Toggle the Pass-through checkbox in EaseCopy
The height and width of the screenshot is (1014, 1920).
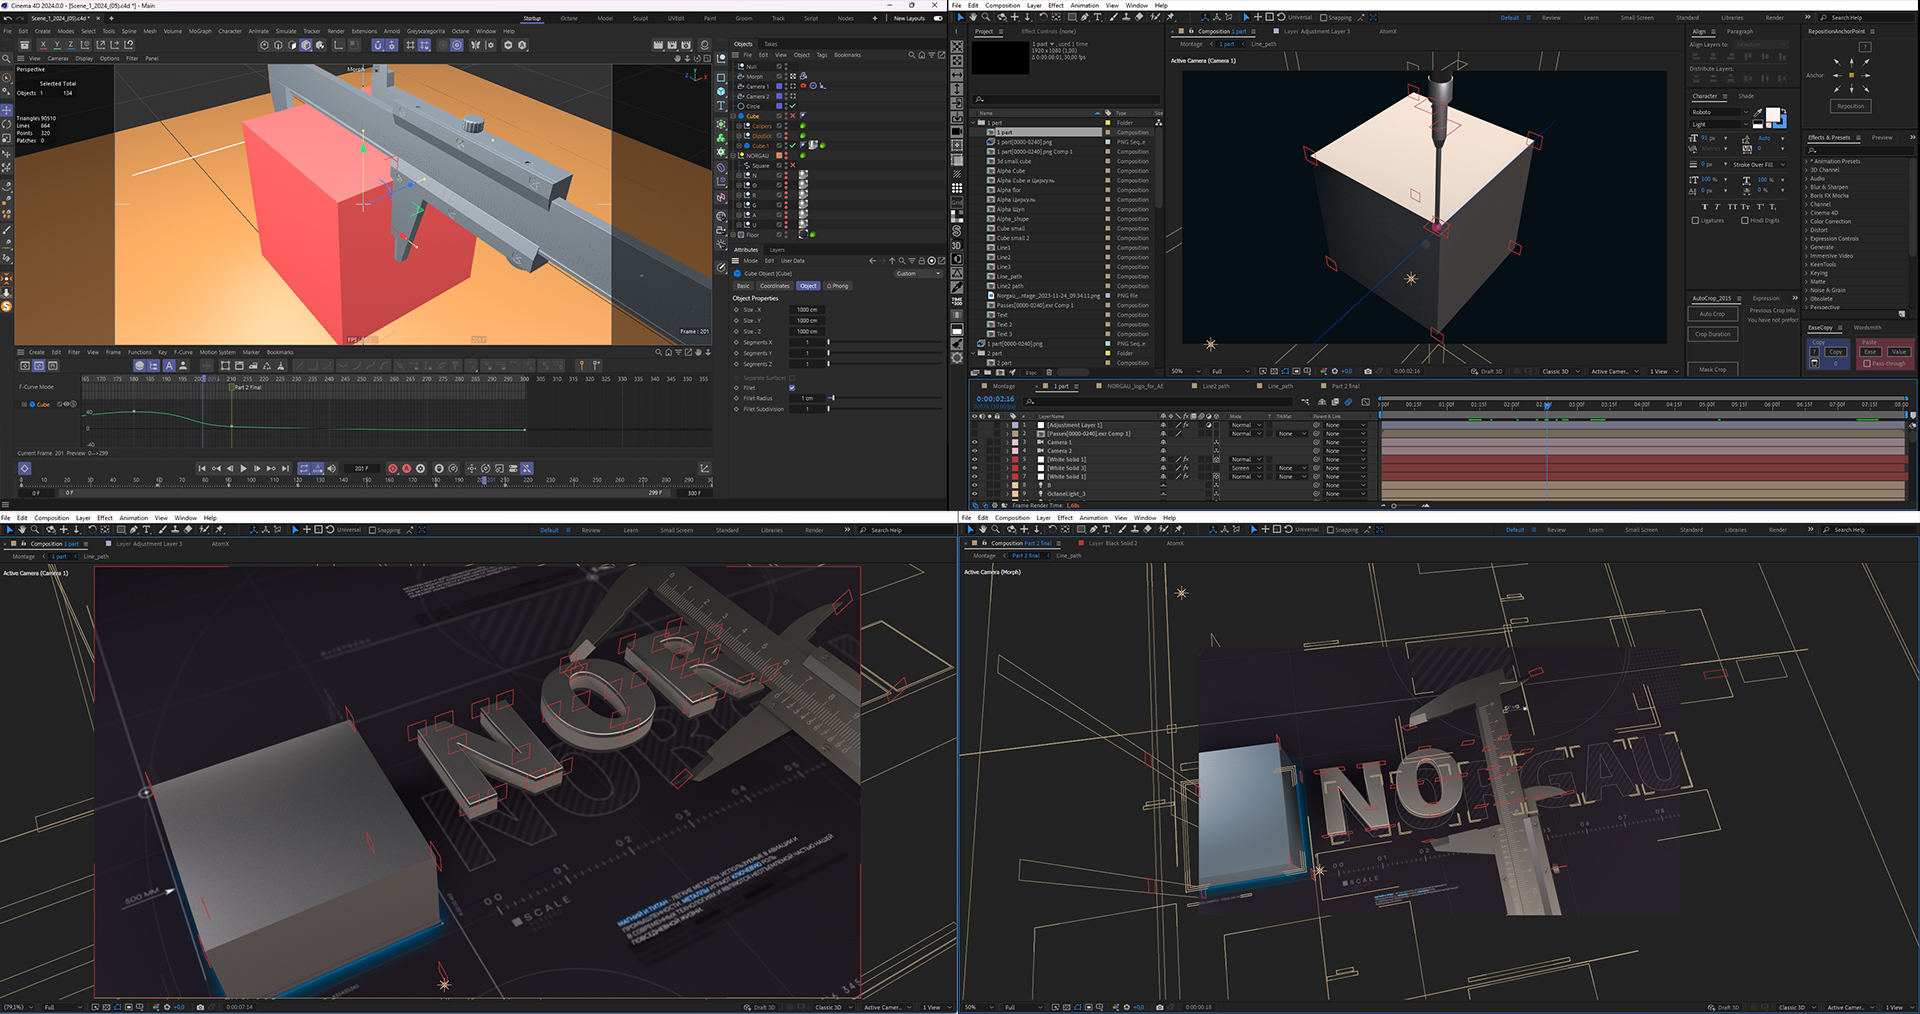[x=1866, y=363]
